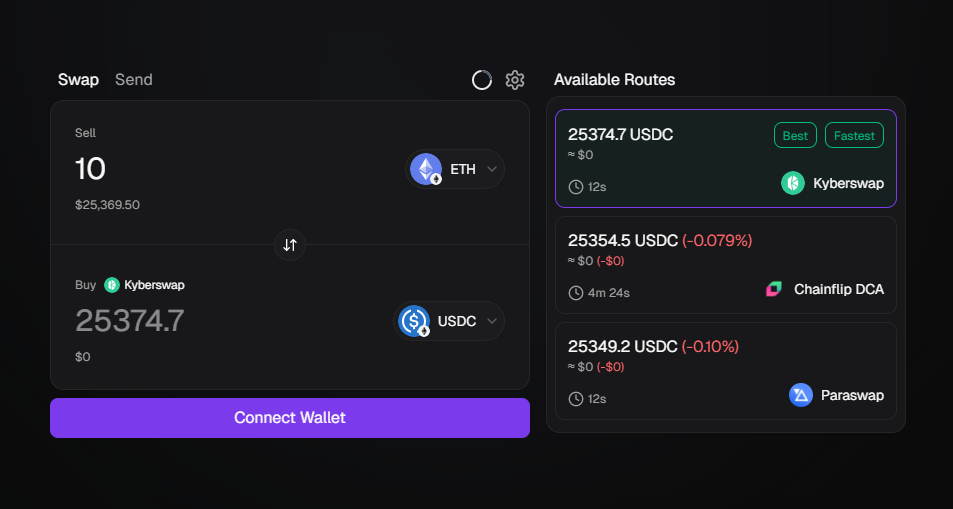The width and height of the screenshot is (953, 509).
Task: Click the Chainflip DCA logo icon
Action: coord(774,289)
